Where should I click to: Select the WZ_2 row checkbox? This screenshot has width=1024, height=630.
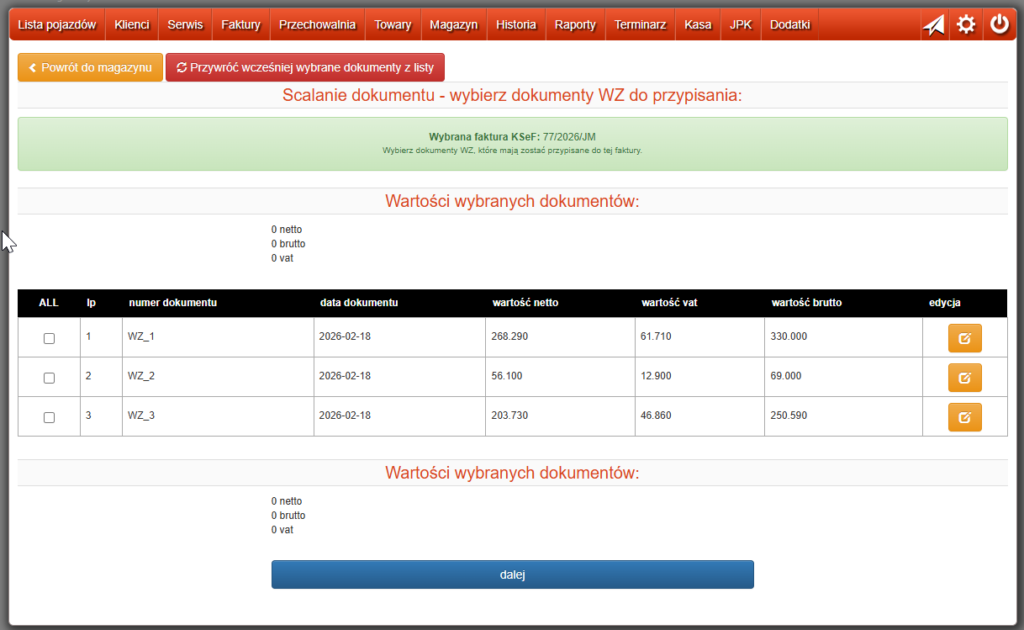(49, 378)
